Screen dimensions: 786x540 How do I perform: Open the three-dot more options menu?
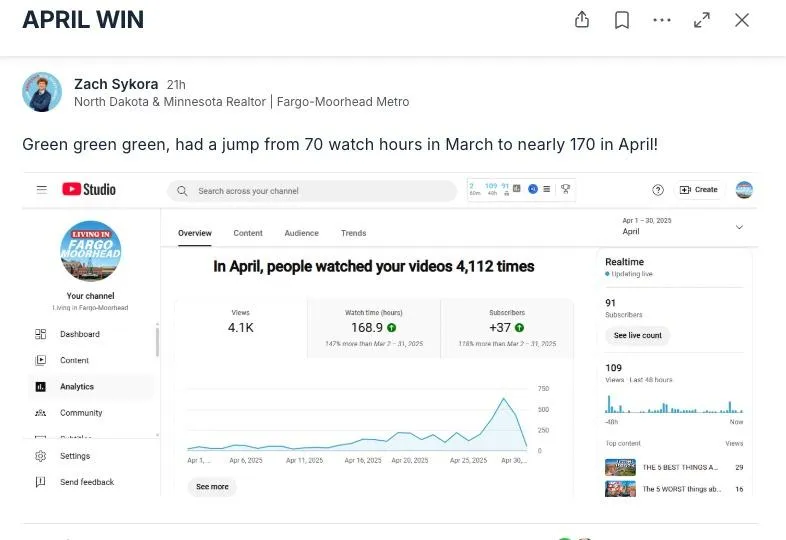(x=662, y=20)
